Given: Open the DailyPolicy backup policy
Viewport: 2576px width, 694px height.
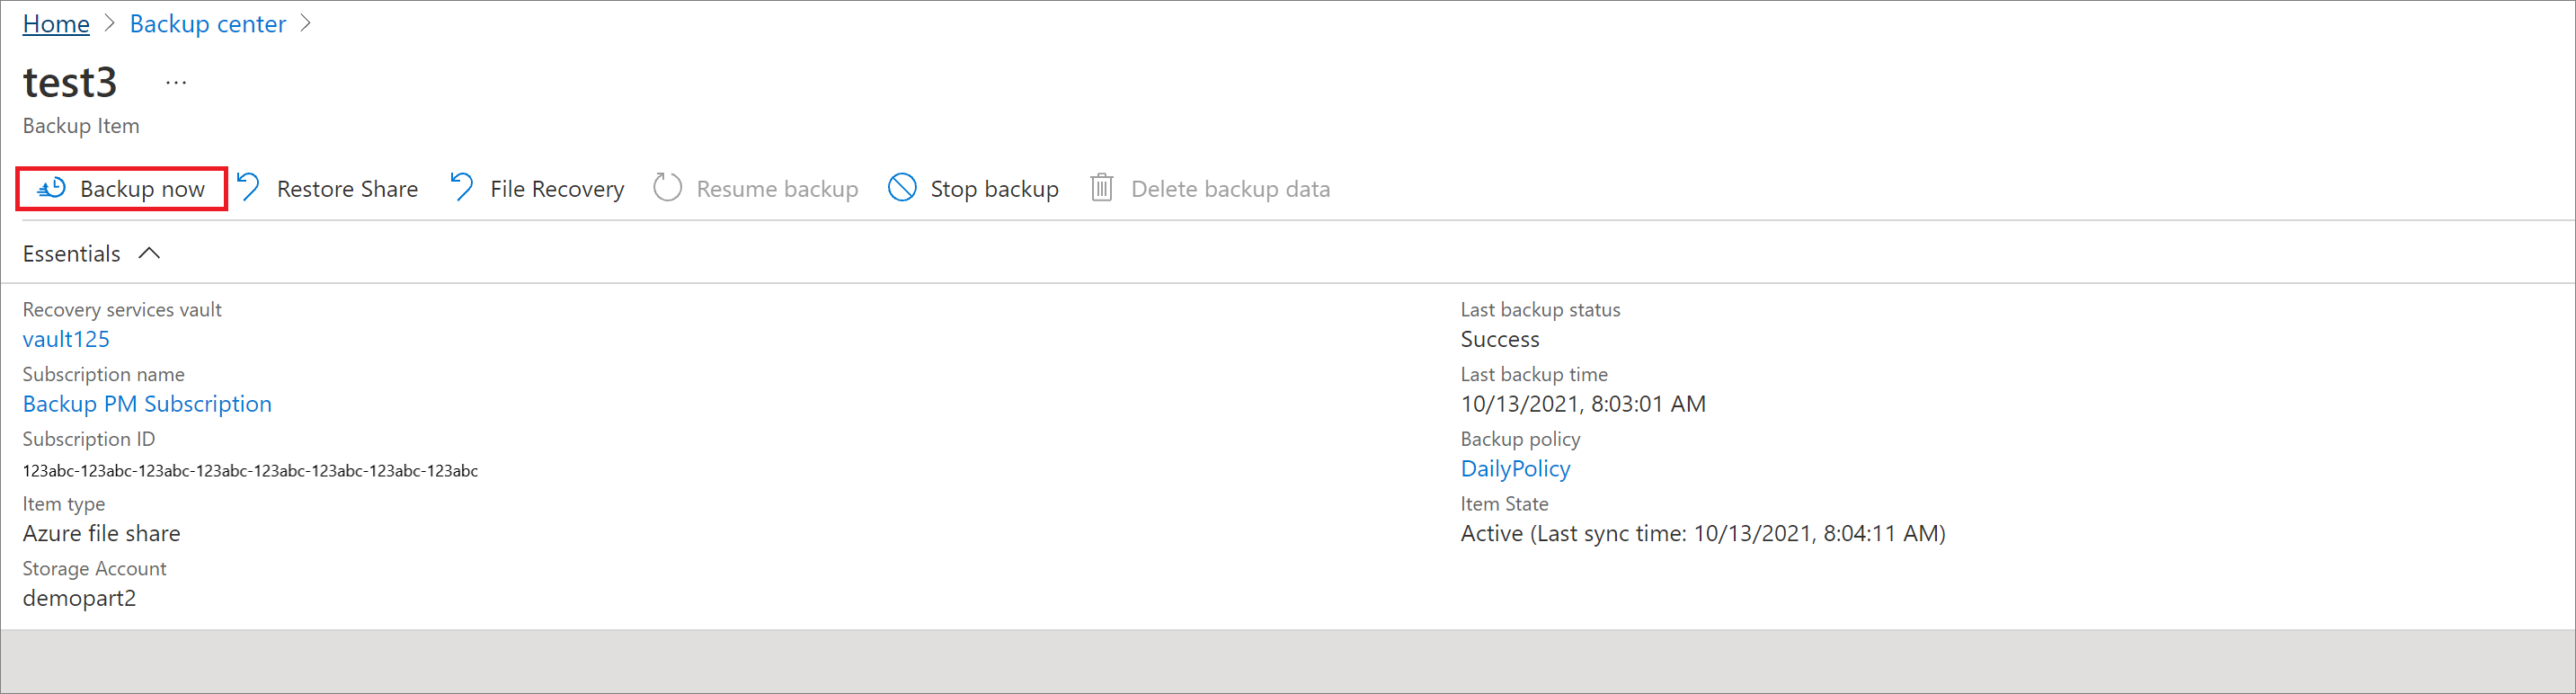Looking at the screenshot, I should click(x=1515, y=469).
